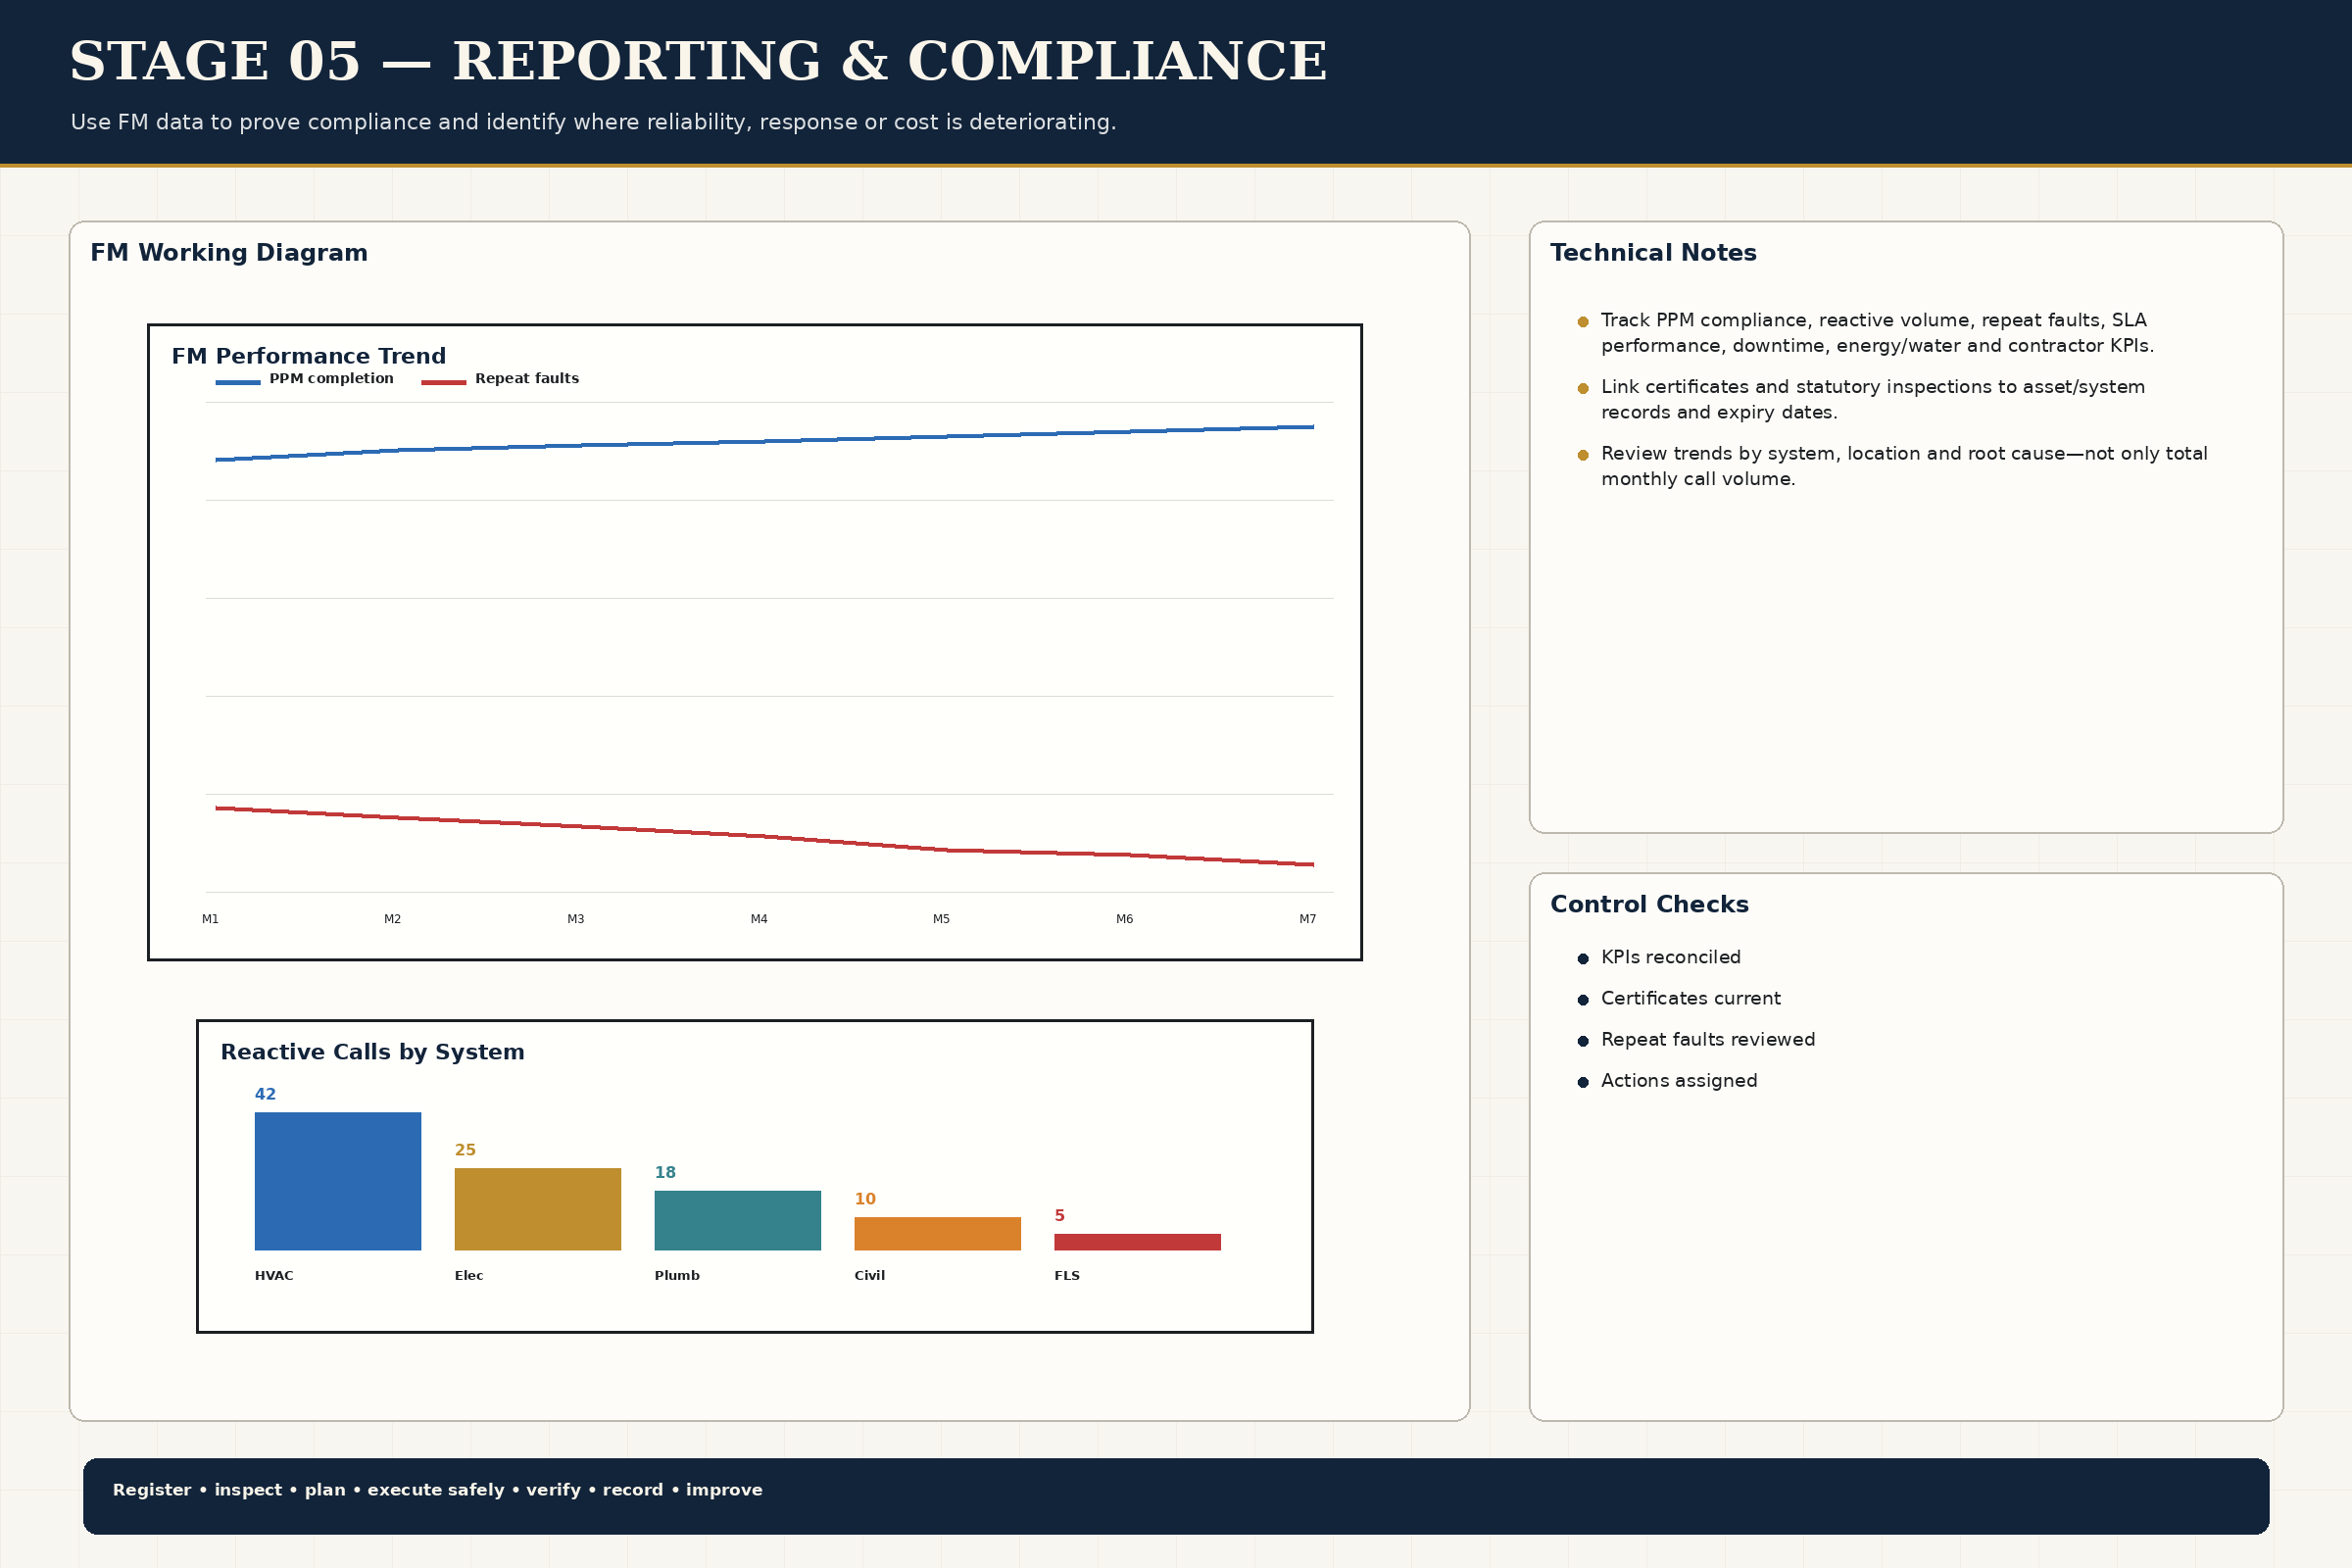
Task: Click the HVAC bar label
Action: tap(274, 1276)
